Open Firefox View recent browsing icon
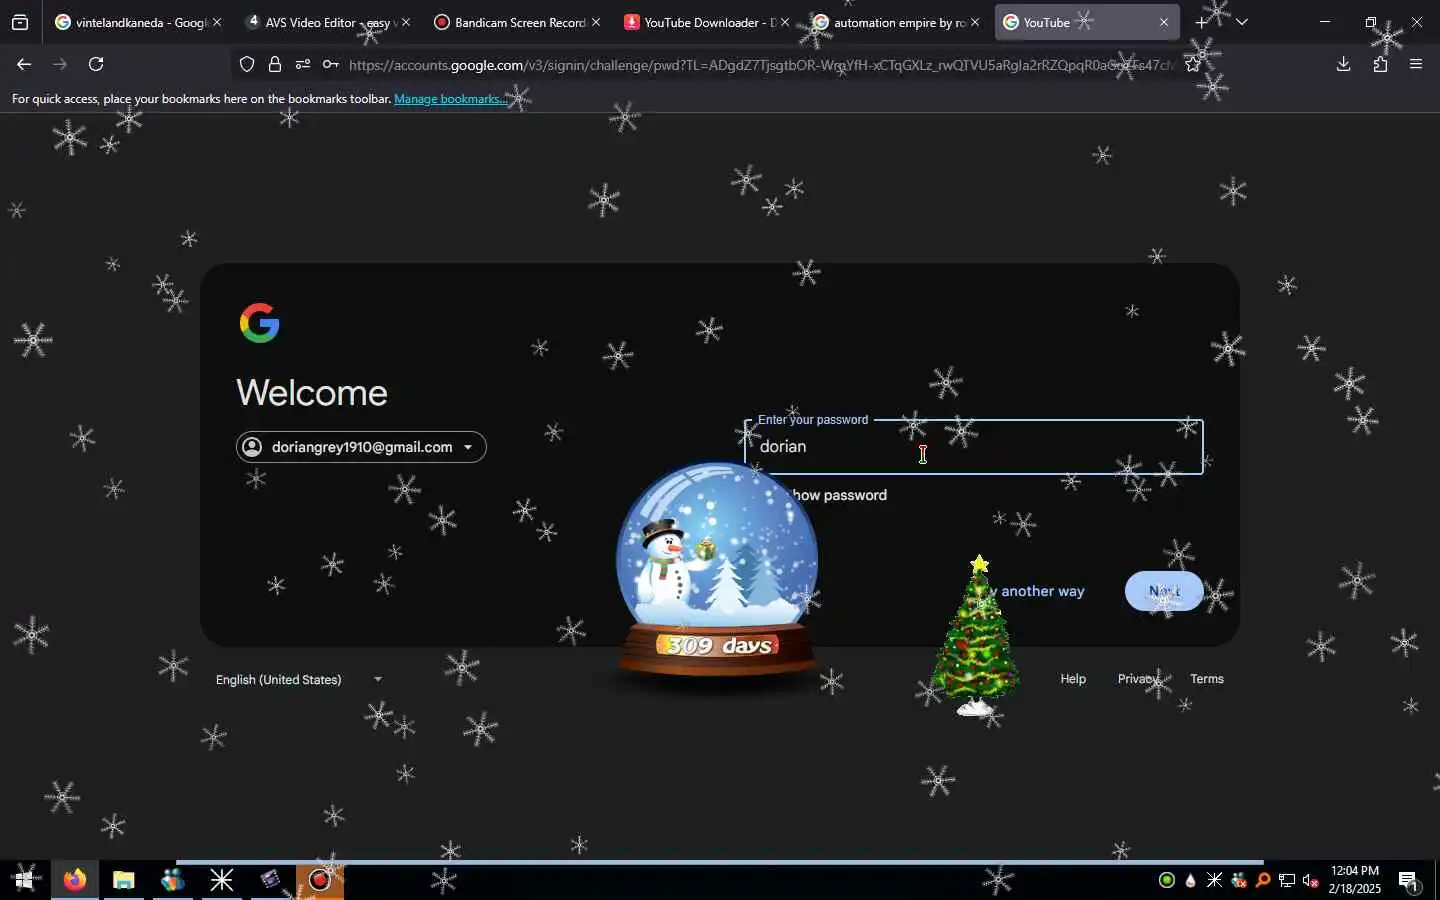Screen dimensions: 1440x900 20,22
